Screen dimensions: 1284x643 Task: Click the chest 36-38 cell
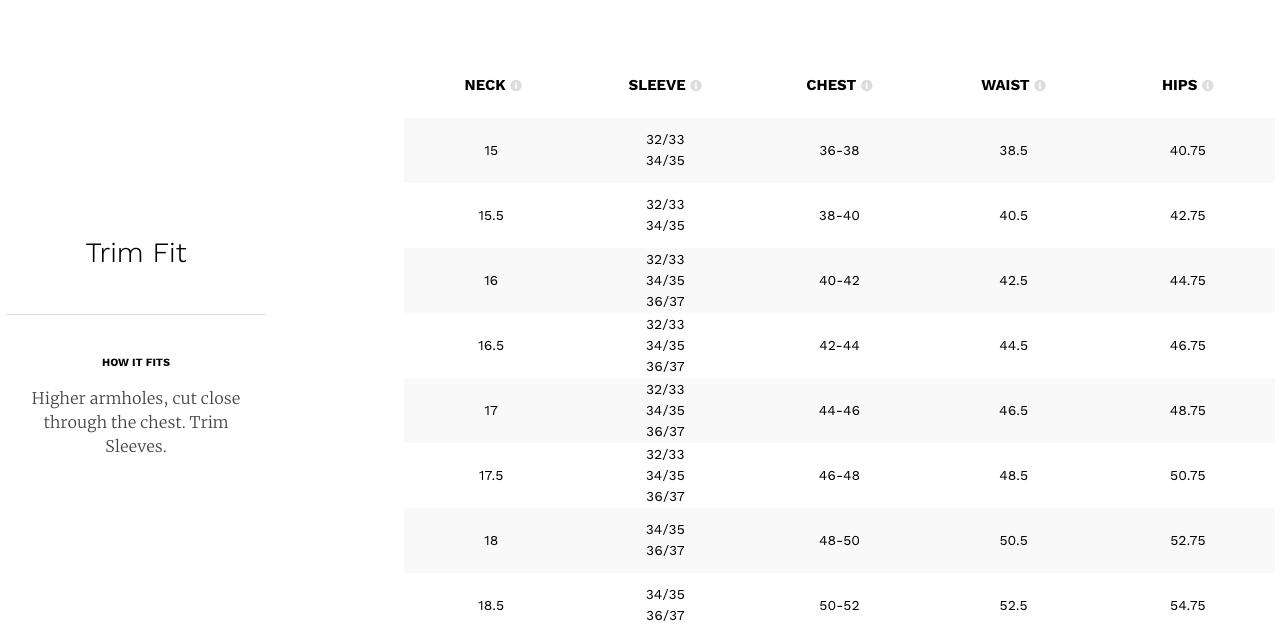click(x=839, y=151)
